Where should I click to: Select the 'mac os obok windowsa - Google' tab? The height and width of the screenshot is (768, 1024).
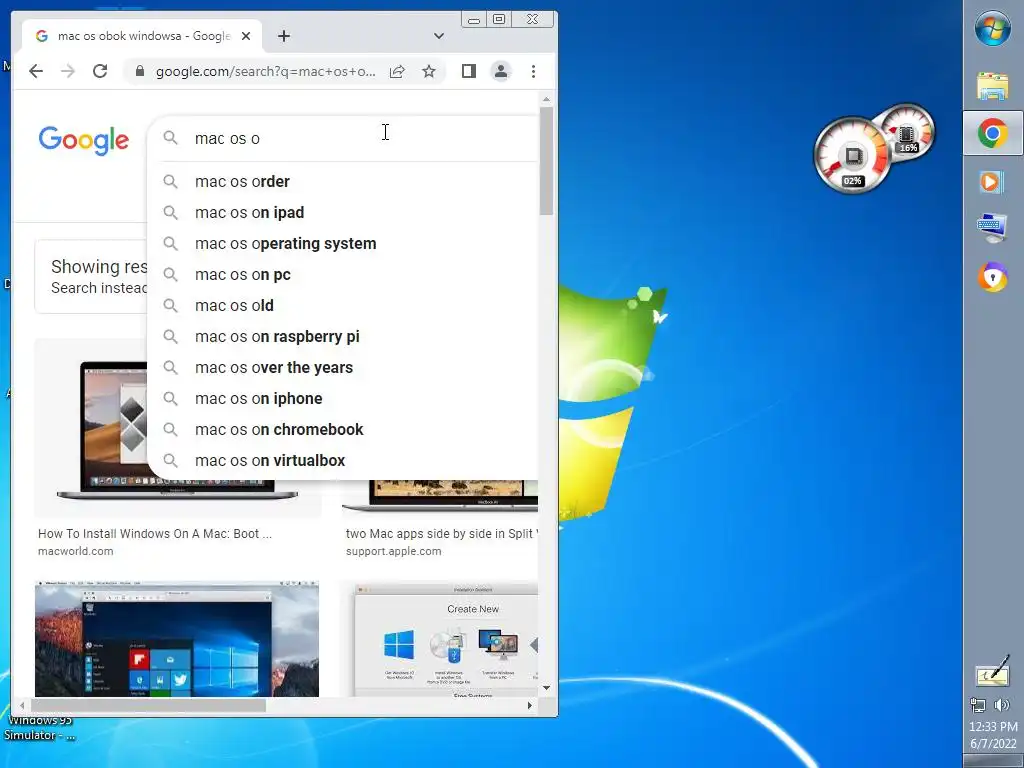(x=142, y=36)
